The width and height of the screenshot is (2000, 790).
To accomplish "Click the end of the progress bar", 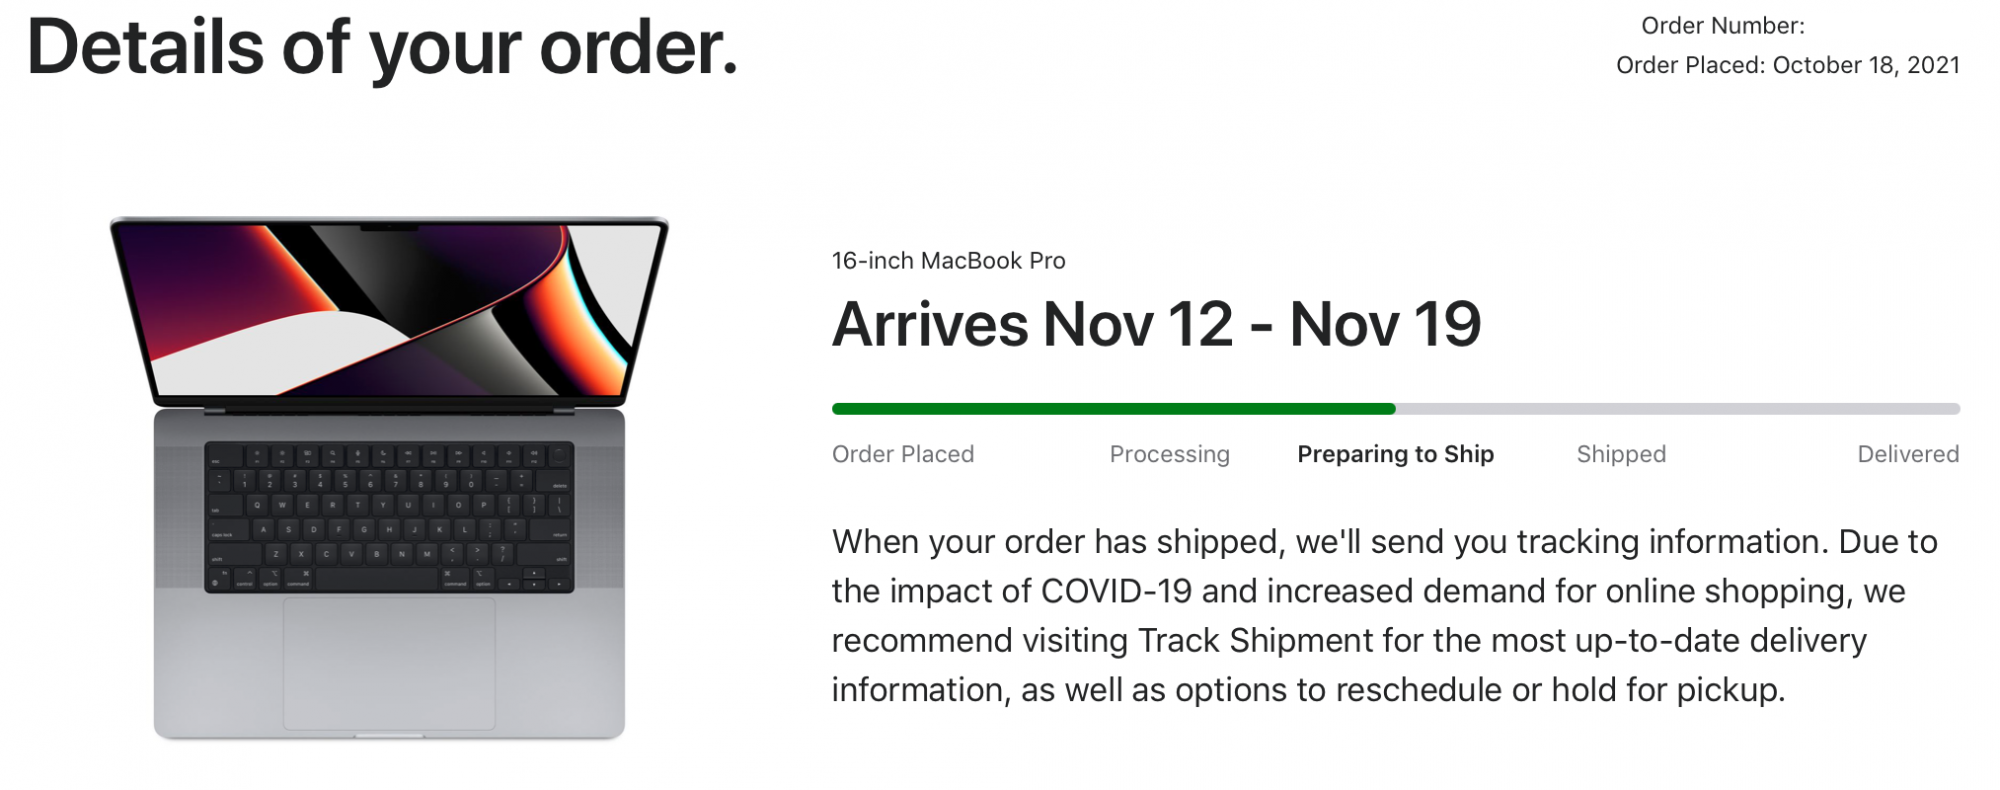I will [x=1950, y=408].
